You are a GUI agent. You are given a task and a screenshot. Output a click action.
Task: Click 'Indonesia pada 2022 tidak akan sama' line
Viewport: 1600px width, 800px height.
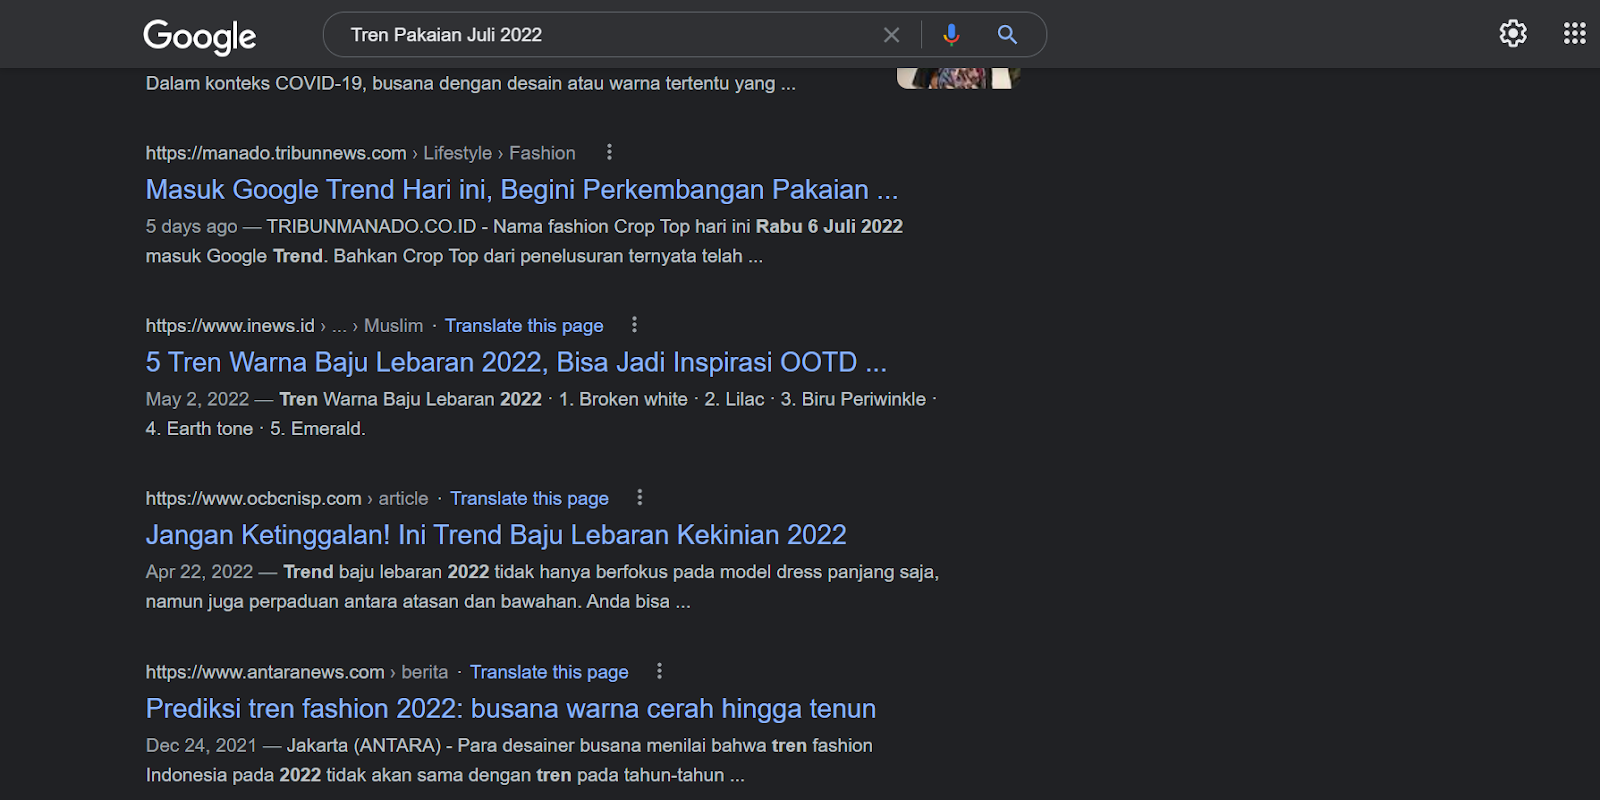(445, 775)
